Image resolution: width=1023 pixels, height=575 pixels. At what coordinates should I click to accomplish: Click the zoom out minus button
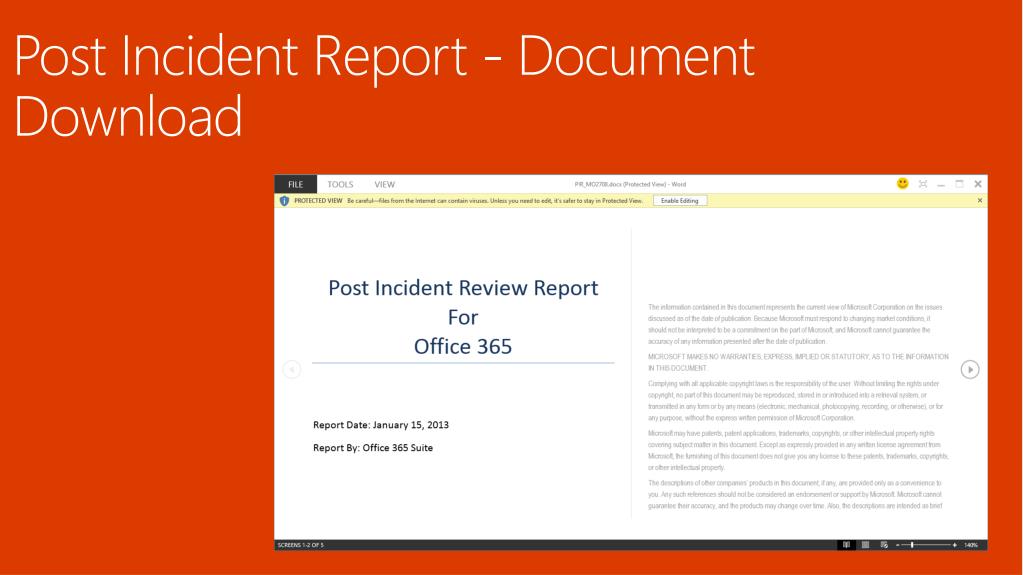pyautogui.click(x=898, y=544)
